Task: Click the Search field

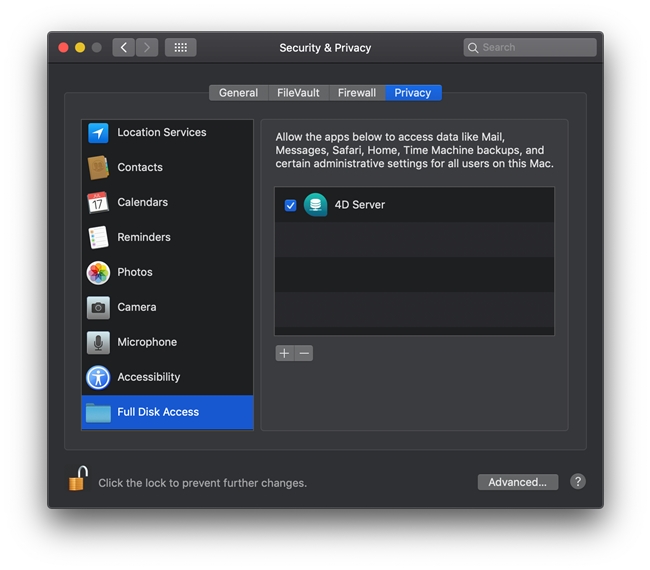Action: point(530,47)
